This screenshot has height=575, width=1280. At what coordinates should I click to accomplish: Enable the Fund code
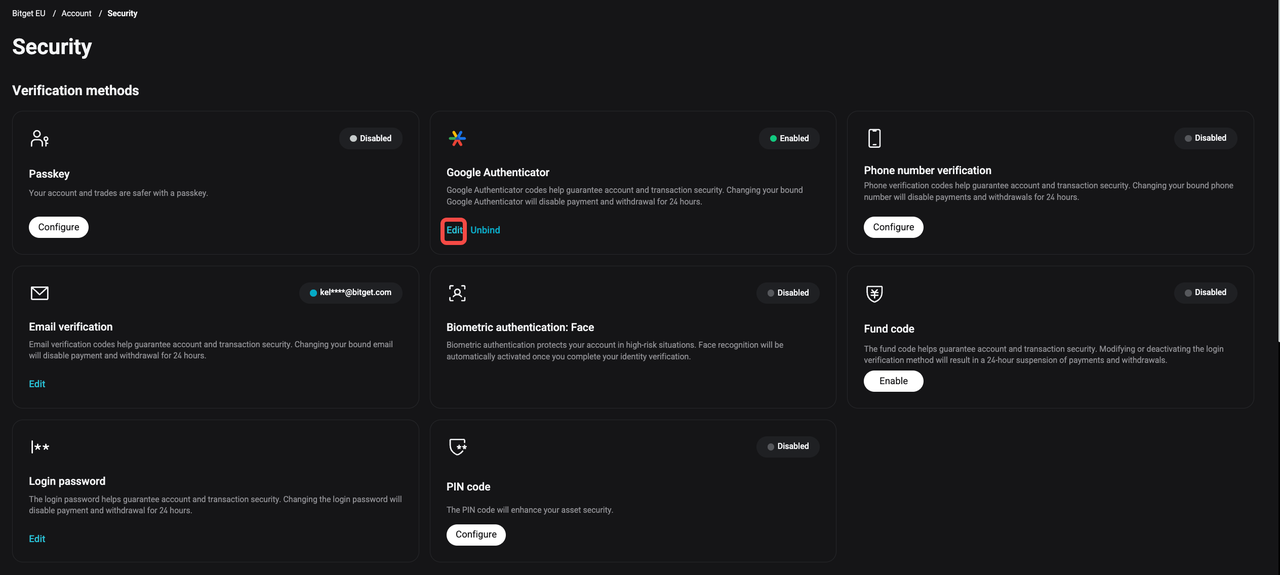[894, 381]
